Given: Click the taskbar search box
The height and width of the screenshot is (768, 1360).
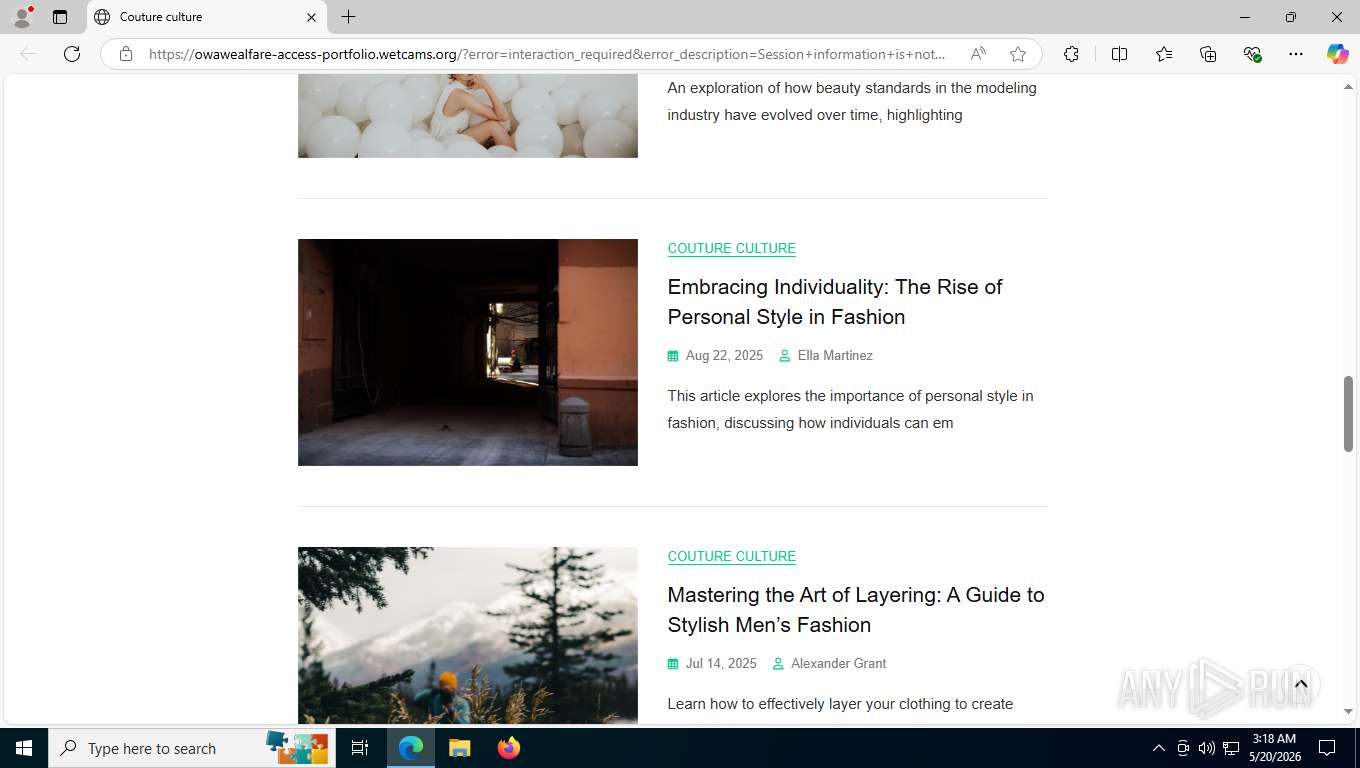Looking at the screenshot, I should [x=192, y=748].
